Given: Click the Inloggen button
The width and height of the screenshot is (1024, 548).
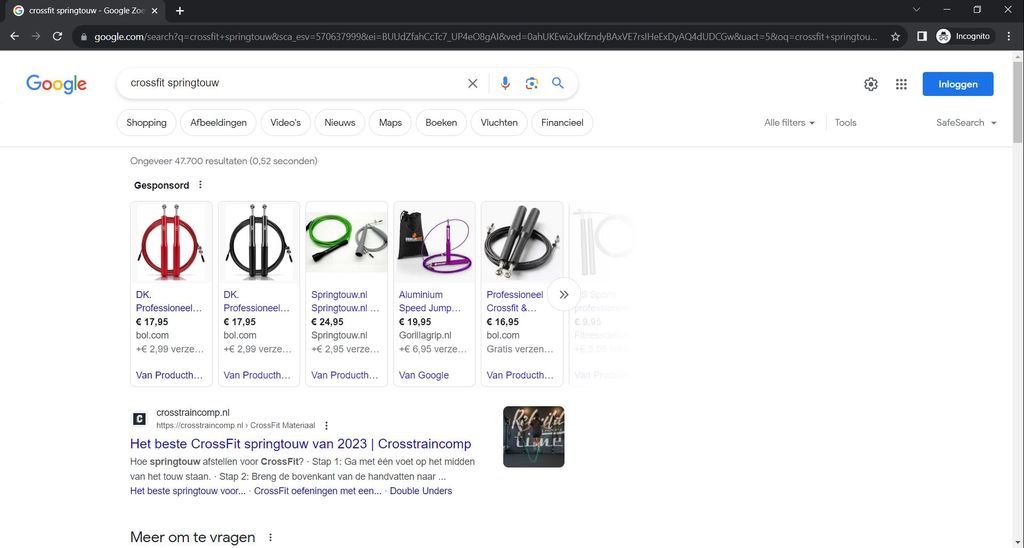Looking at the screenshot, I should pyautogui.click(x=957, y=84).
